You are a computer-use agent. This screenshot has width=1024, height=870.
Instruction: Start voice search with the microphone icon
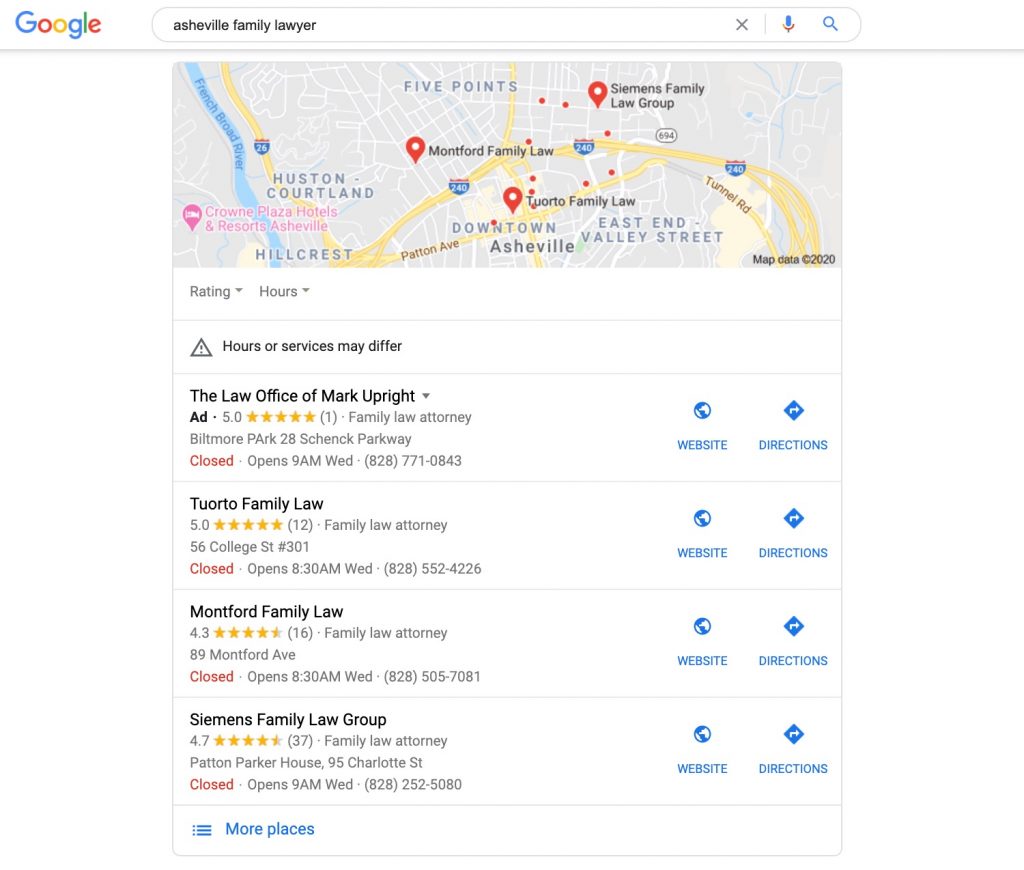pos(788,24)
